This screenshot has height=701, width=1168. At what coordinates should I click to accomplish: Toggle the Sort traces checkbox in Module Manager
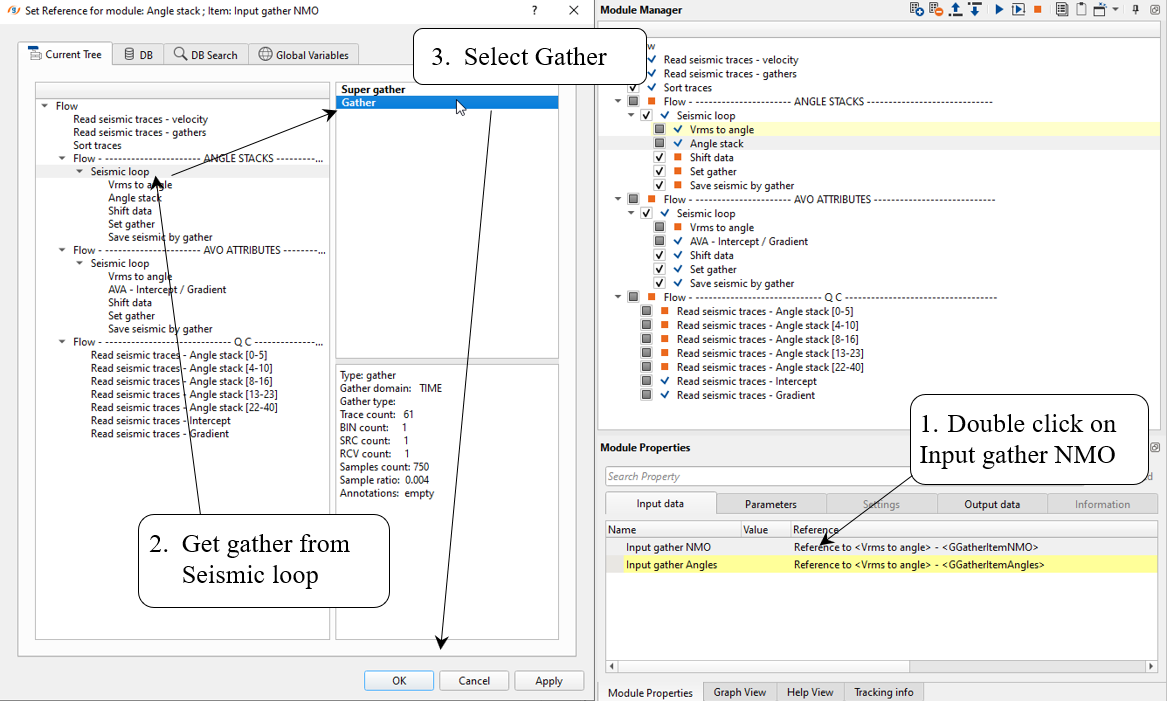[633, 88]
